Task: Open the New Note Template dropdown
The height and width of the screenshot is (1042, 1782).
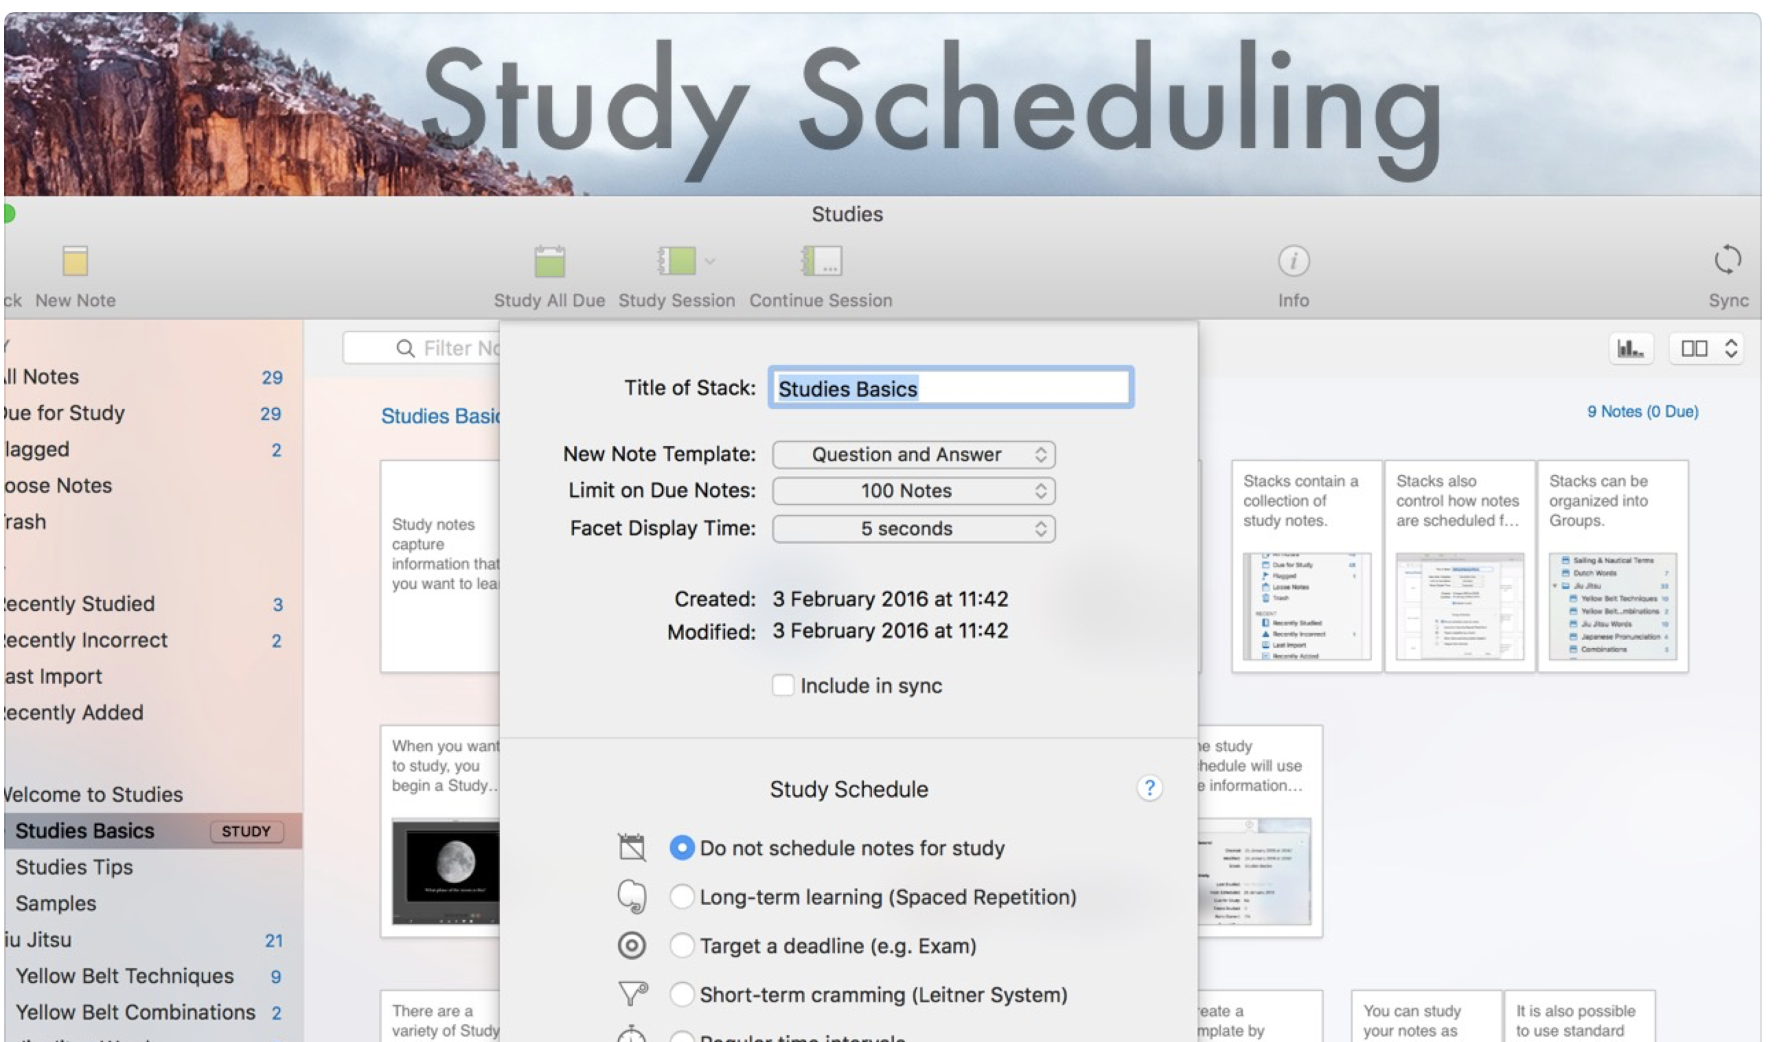Action: coord(914,455)
